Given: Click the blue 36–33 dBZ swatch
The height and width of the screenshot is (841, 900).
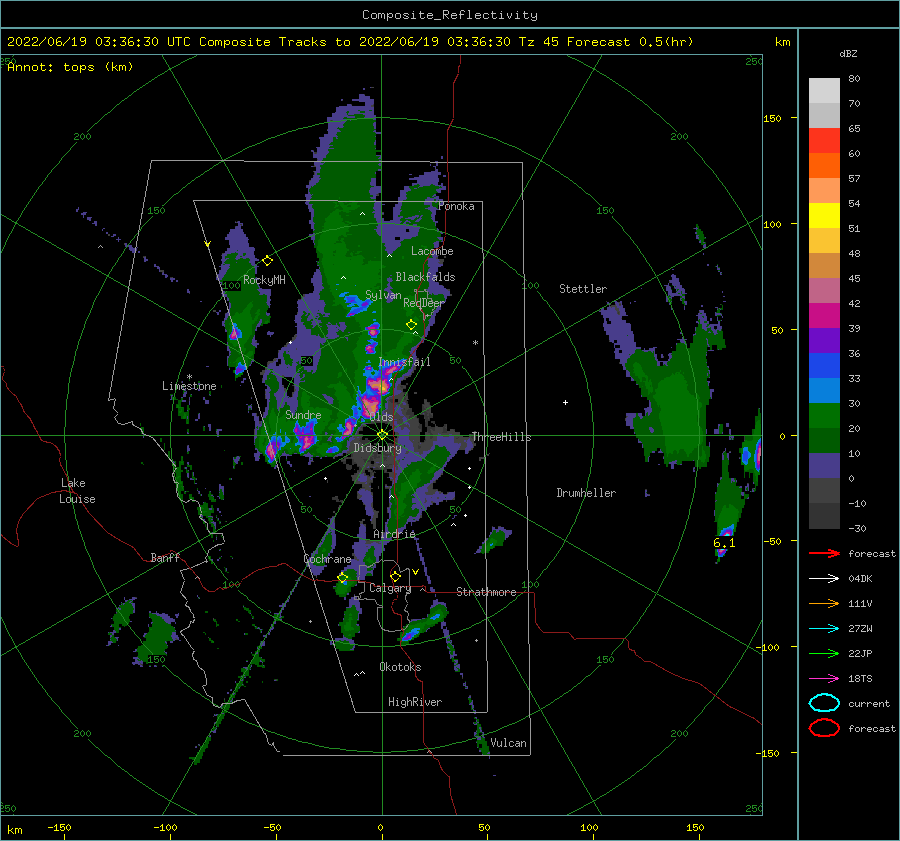Looking at the screenshot, I should (824, 366).
